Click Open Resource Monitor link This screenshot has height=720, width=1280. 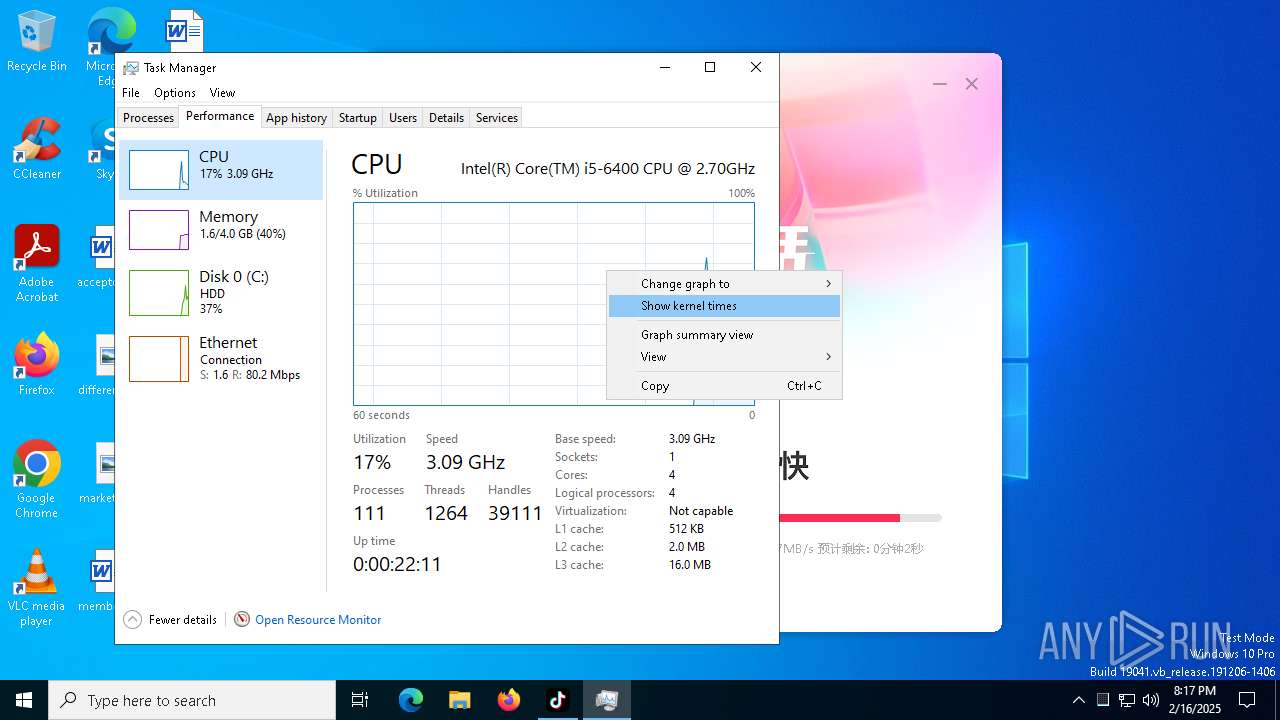318,620
